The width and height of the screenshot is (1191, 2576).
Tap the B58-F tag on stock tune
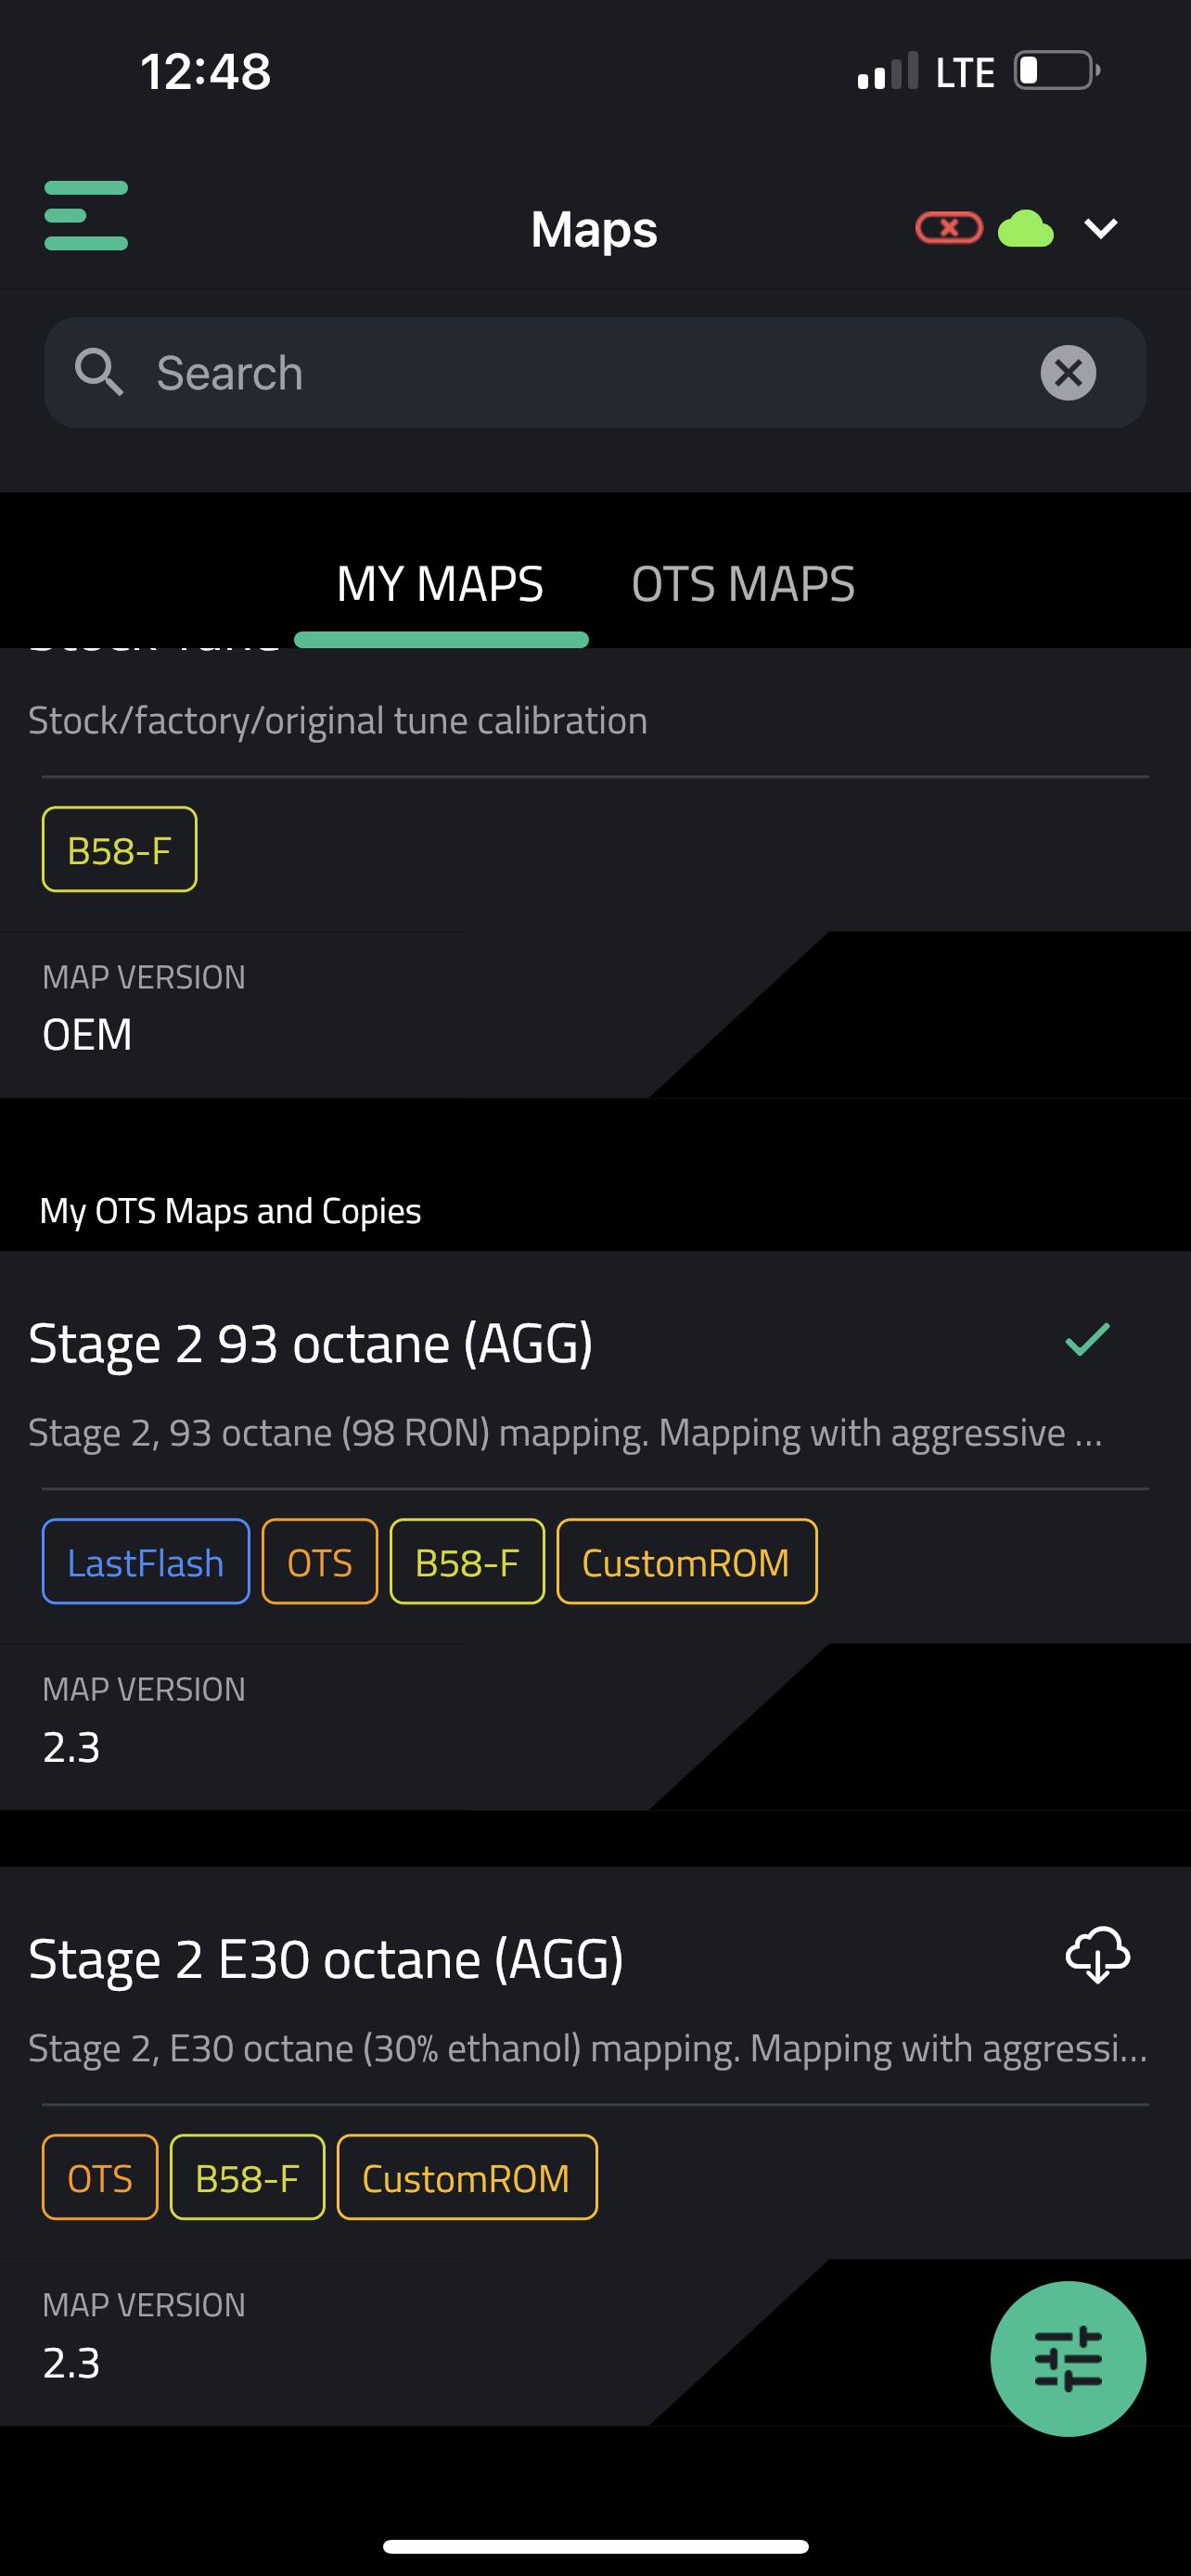119,850
